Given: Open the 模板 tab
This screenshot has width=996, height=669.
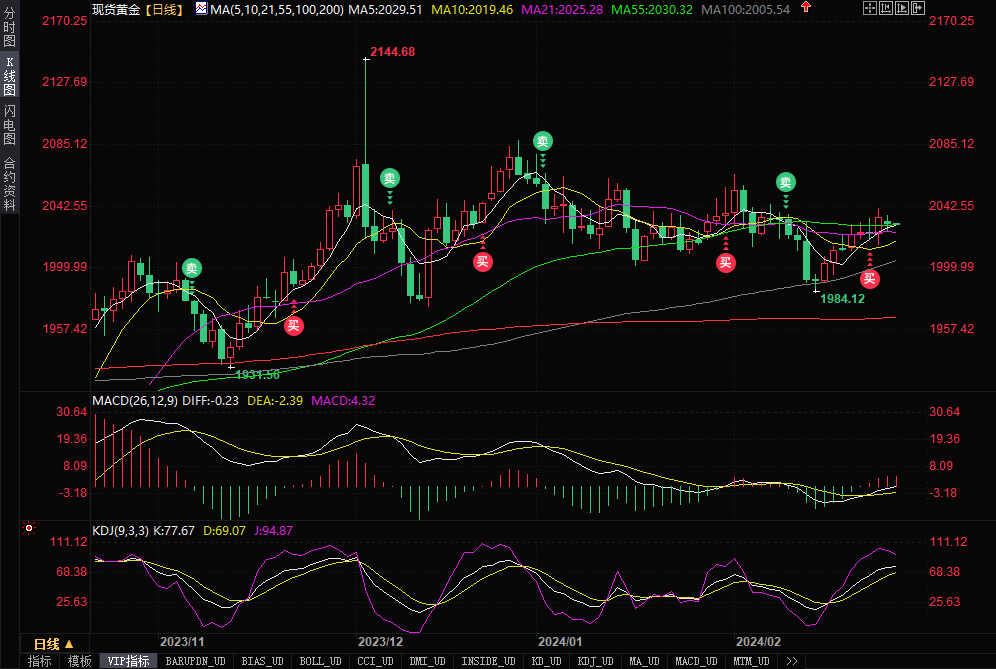Looking at the screenshot, I should [x=79, y=661].
